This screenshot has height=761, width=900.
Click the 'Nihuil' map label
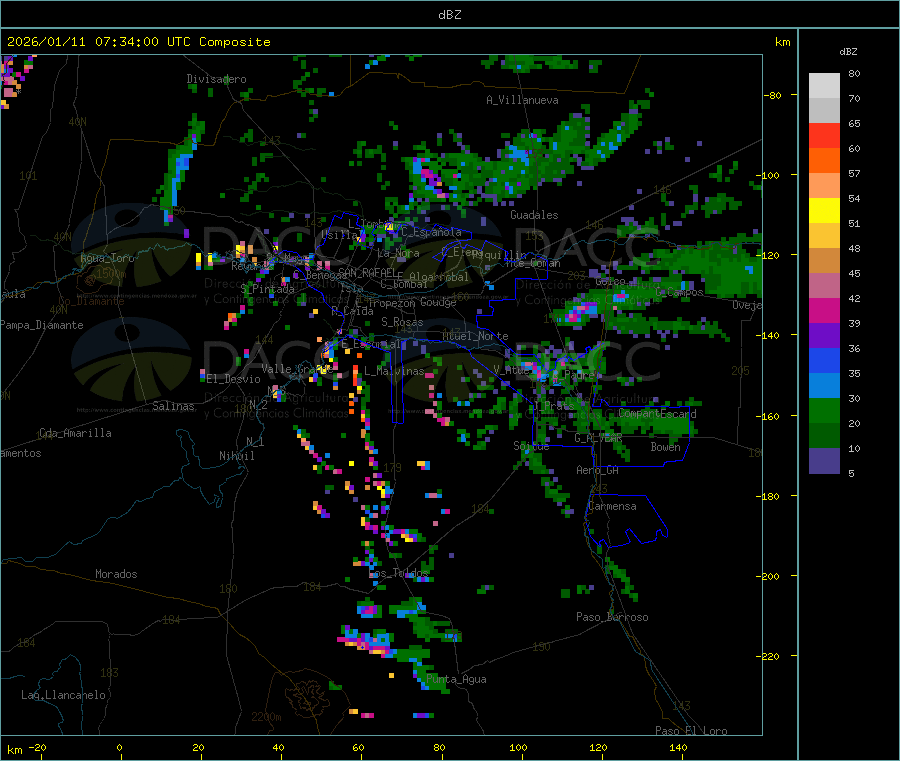tap(236, 456)
